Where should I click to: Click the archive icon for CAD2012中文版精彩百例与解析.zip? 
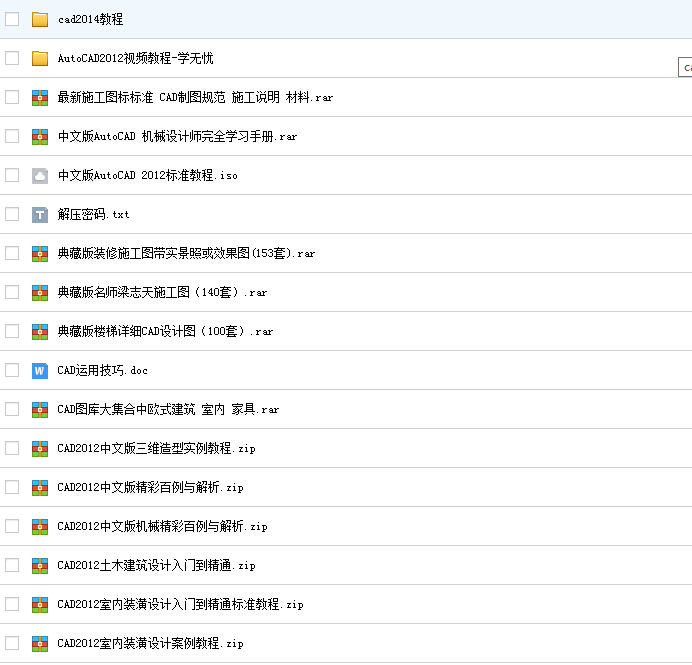(40, 487)
